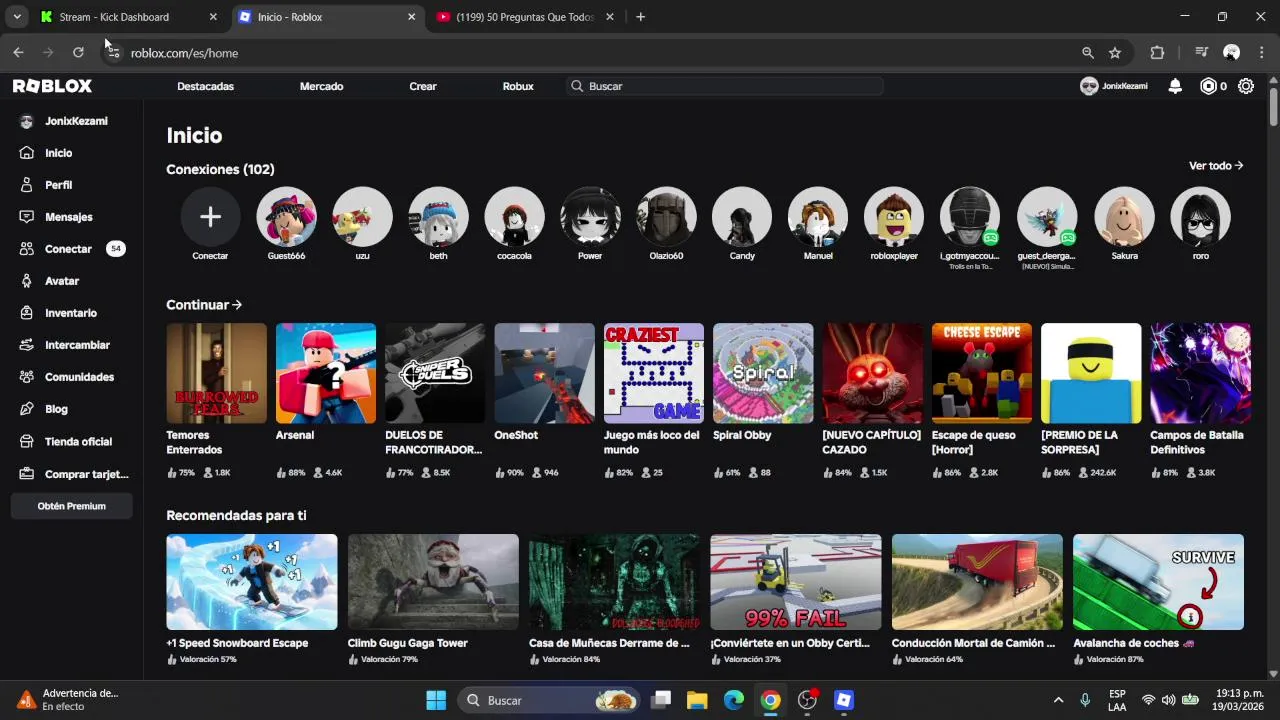Open Blog from the sidebar
The height and width of the screenshot is (720, 1280).
[56, 409]
